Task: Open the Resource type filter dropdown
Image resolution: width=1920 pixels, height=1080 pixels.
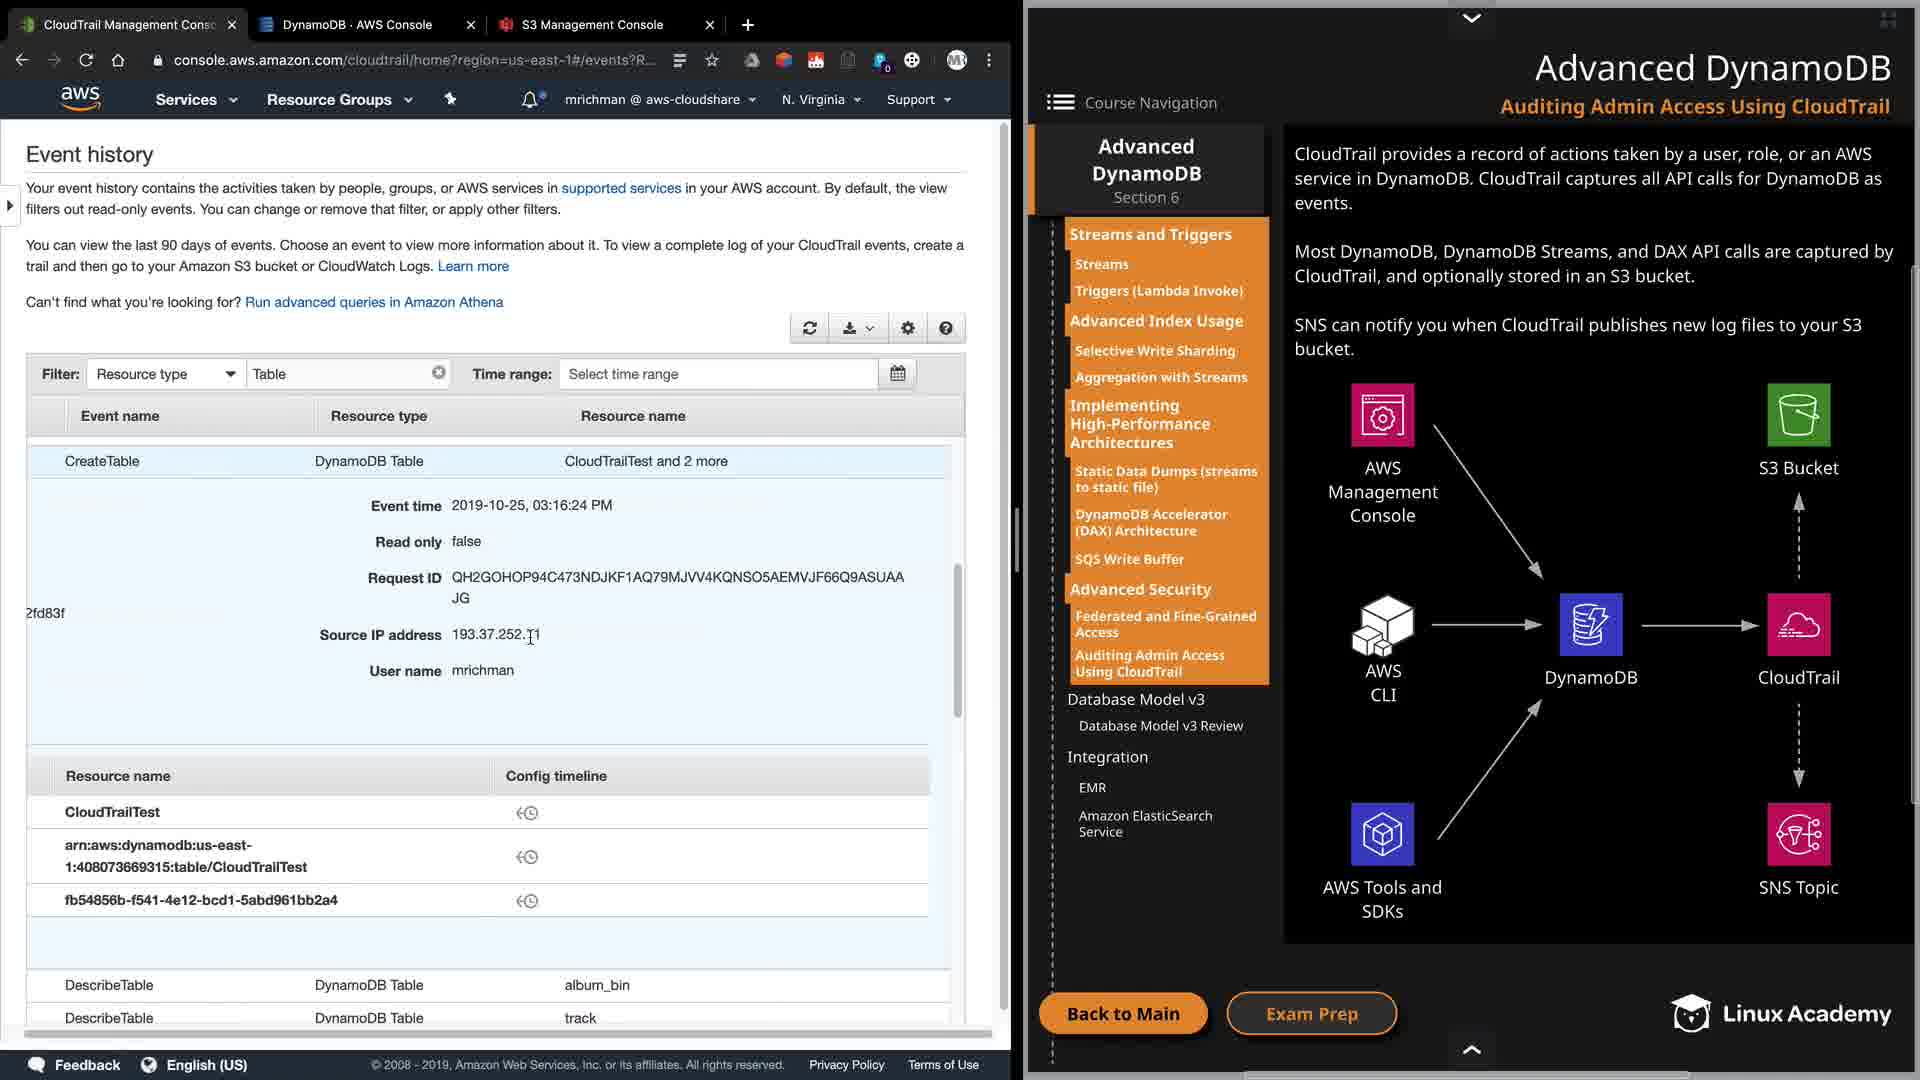Action: point(166,374)
